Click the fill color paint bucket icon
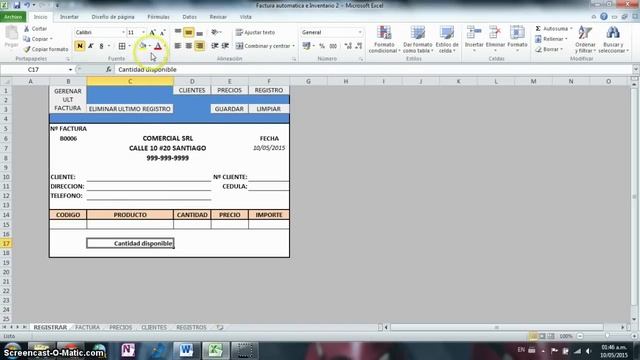This screenshot has height=360, width=640. coord(143,46)
